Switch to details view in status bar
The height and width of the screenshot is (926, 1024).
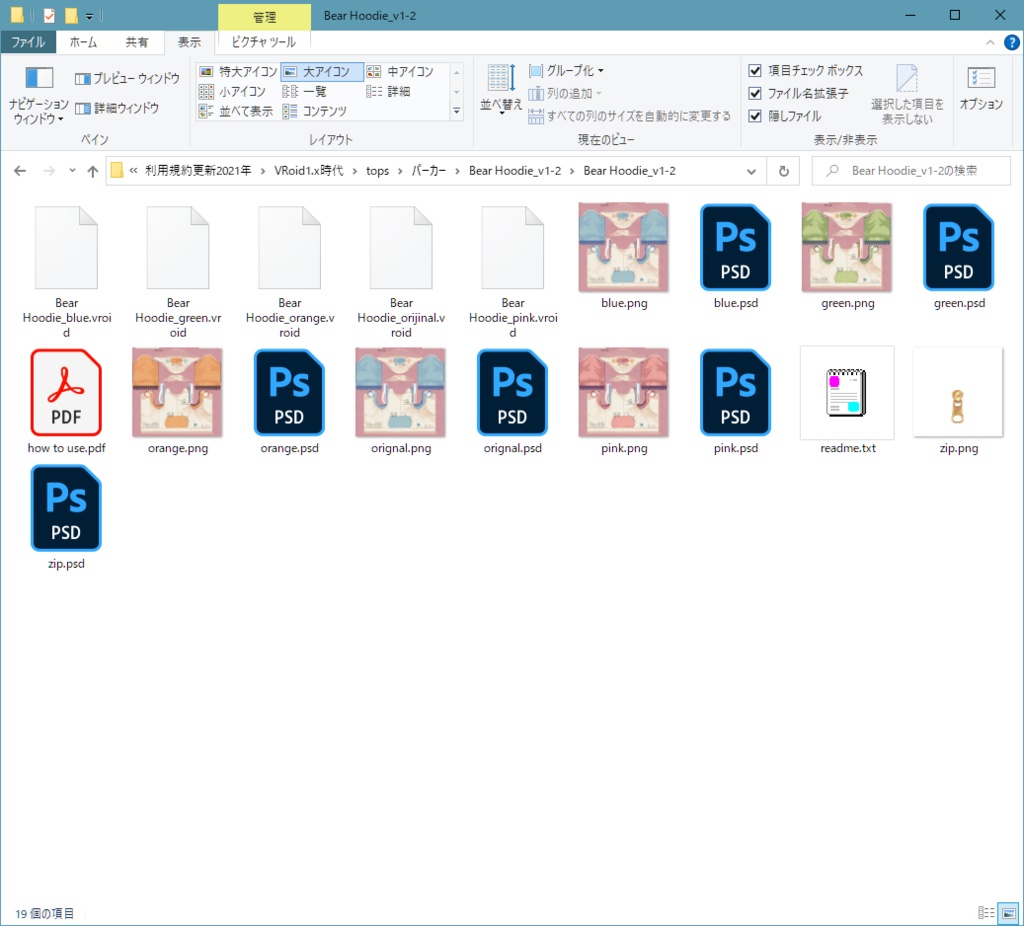986,913
